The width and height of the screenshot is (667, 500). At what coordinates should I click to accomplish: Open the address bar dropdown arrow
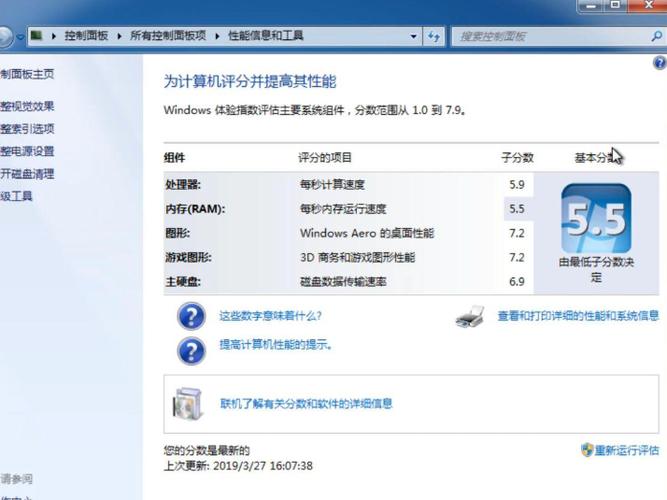(x=413, y=37)
